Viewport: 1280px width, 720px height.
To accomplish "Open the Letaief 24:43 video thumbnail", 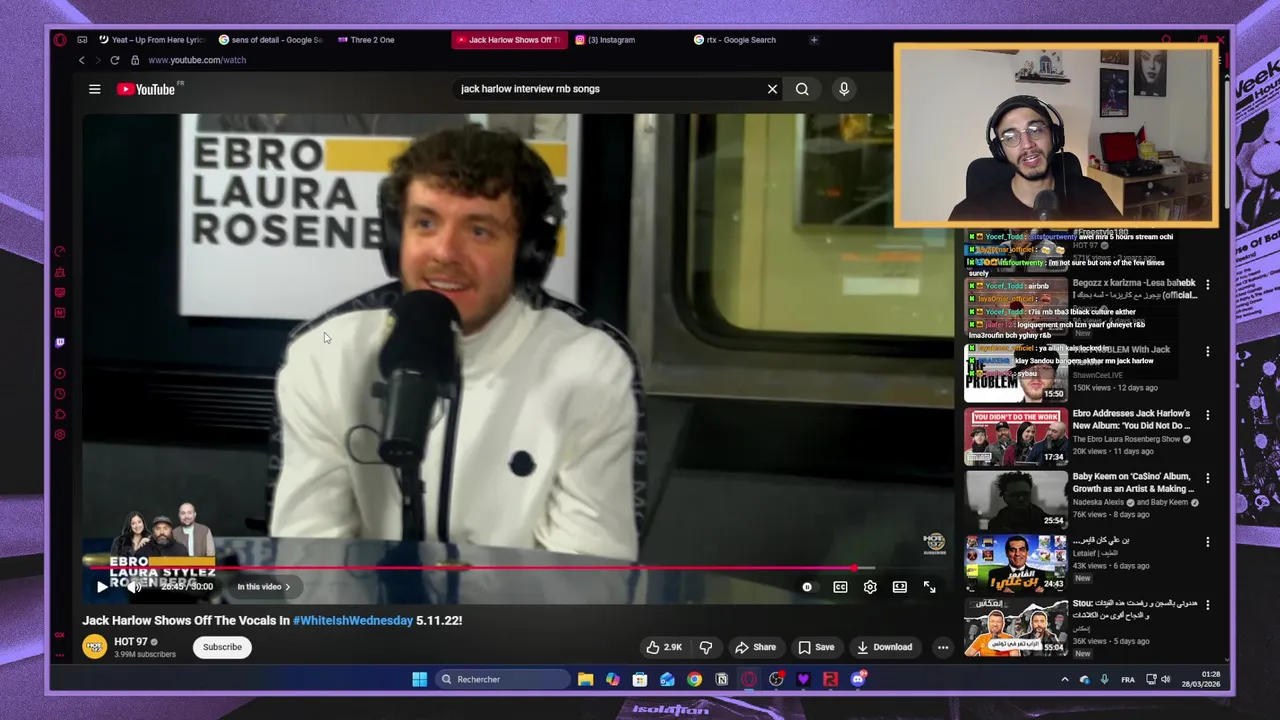I will coord(1016,563).
